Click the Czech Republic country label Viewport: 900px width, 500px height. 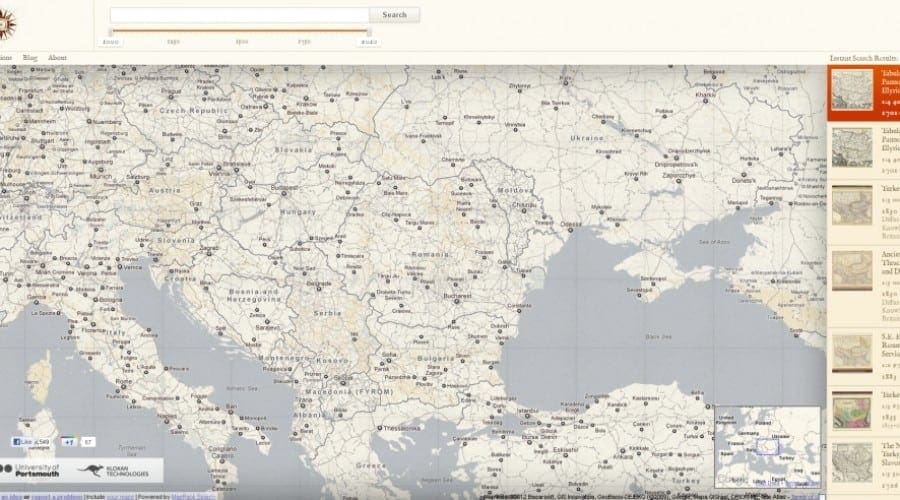pyautogui.click(x=193, y=111)
